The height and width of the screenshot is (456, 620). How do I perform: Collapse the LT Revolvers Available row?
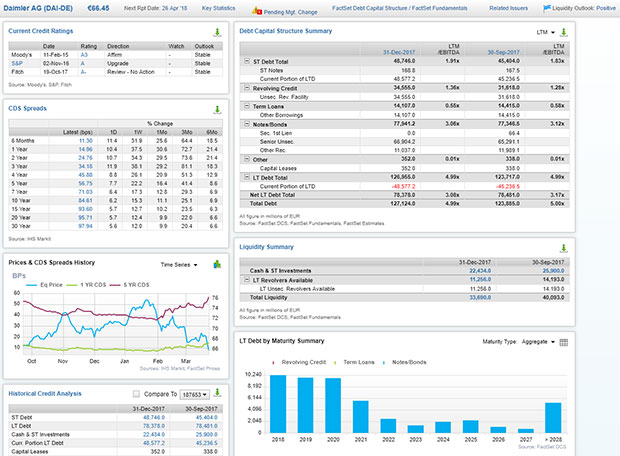(x=247, y=280)
